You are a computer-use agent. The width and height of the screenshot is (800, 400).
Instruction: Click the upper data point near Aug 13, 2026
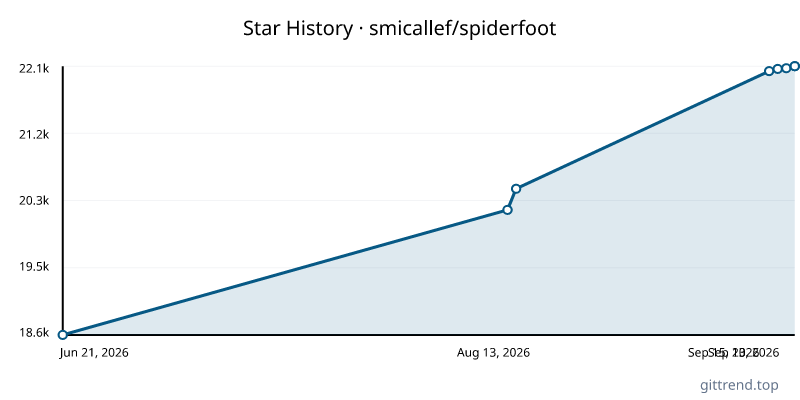pyautogui.click(x=516, y=189)
